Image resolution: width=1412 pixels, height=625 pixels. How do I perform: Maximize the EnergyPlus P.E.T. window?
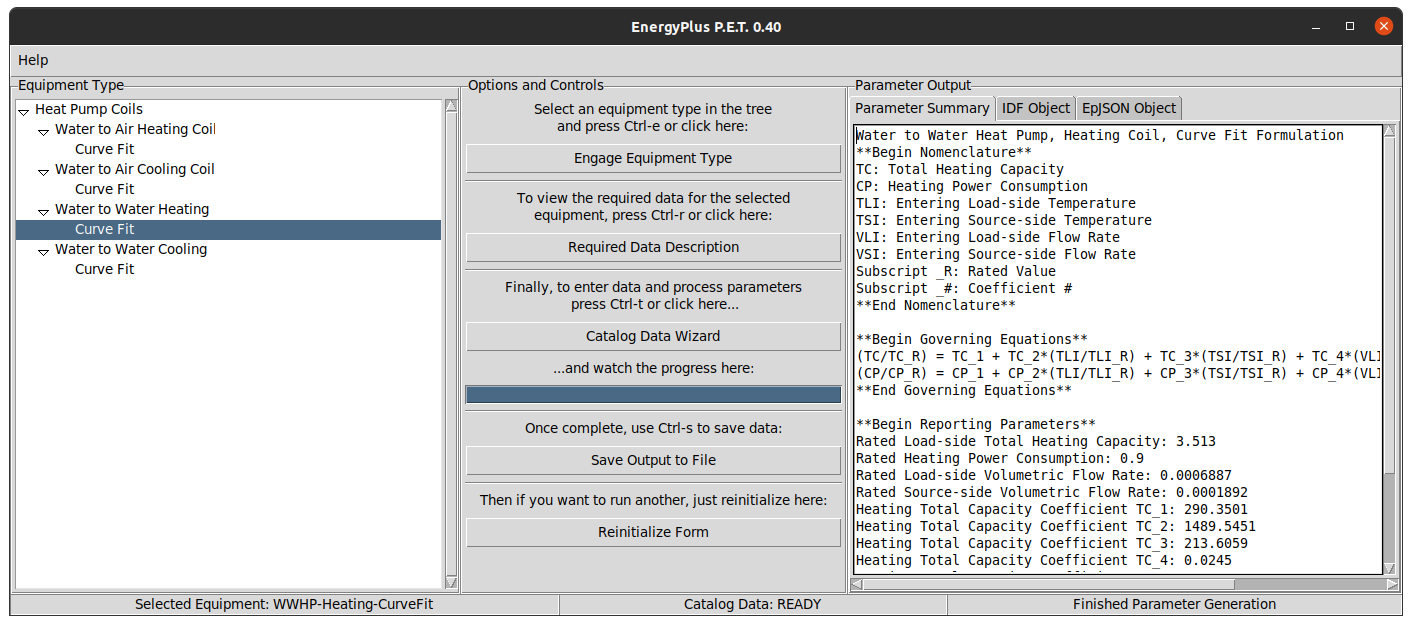[1350, 27]
